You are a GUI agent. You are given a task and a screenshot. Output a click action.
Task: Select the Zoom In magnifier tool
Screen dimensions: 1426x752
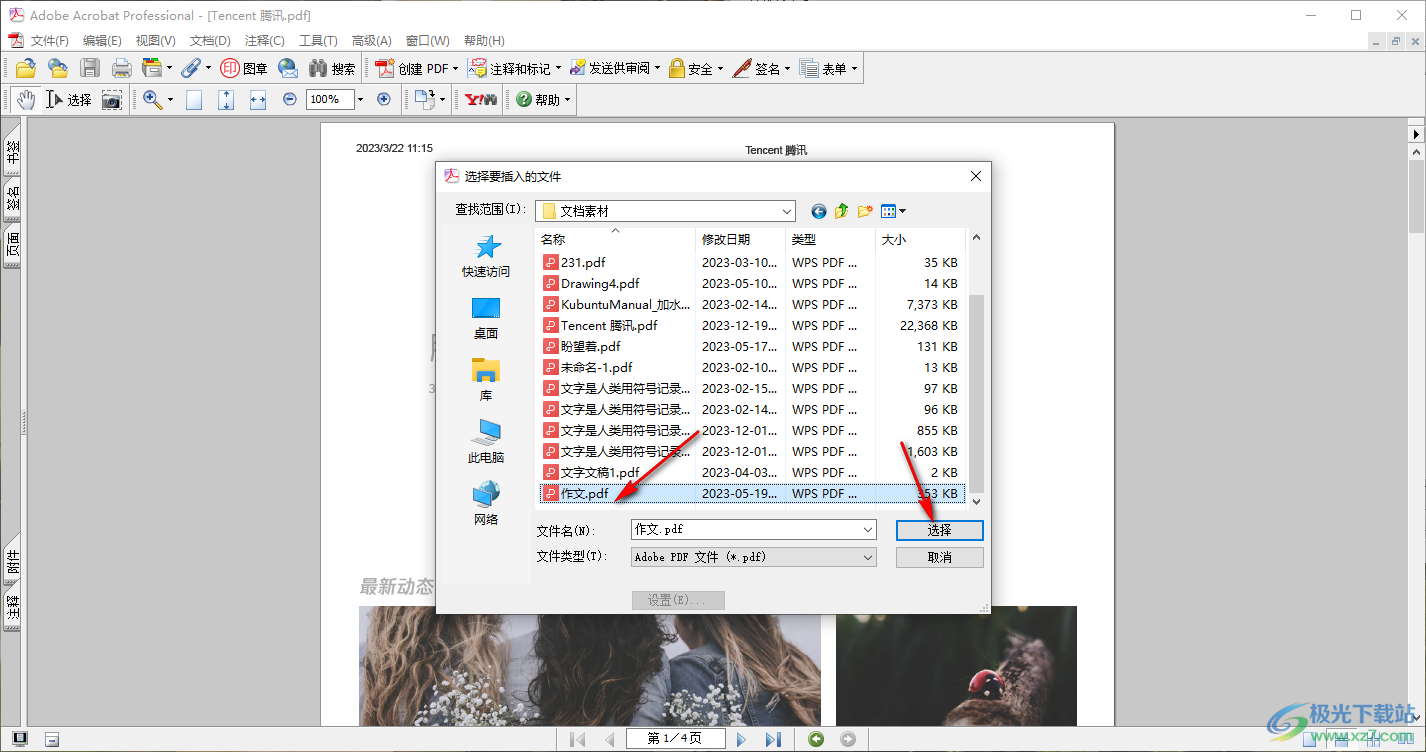(x=153, y=99)
